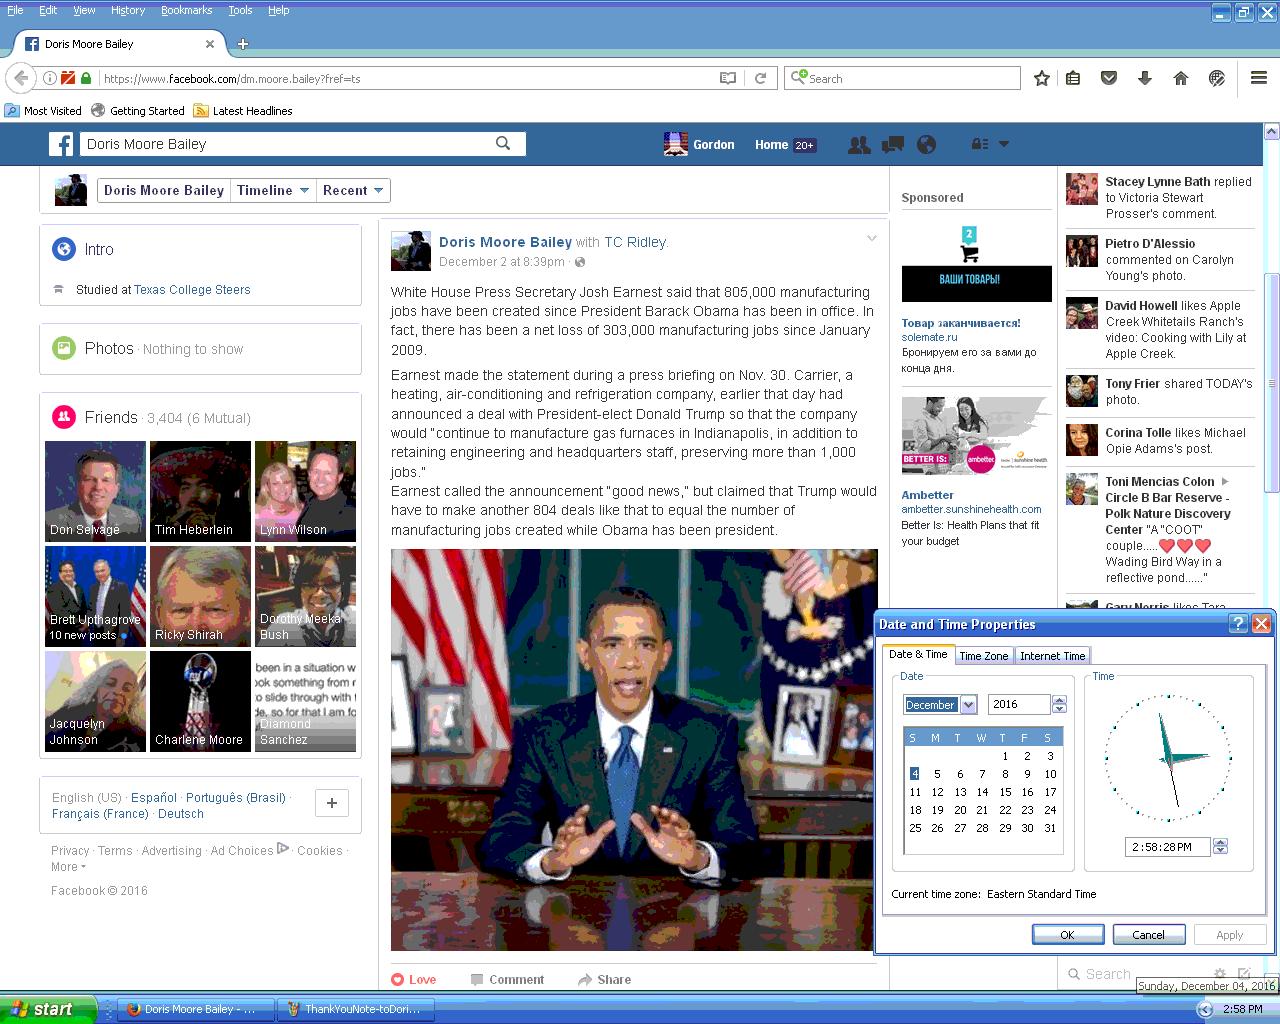
Task: Click the Start button on taskbar
Action: coord(47,1009)
